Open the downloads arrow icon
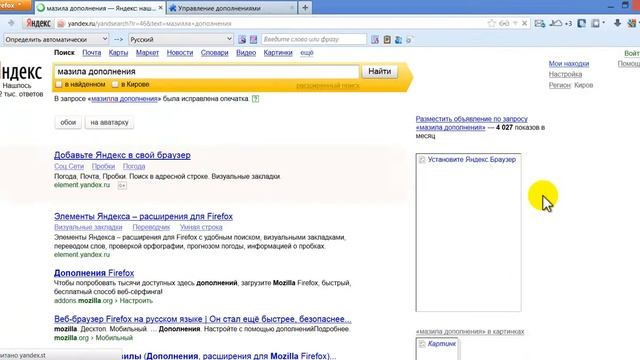 pos(617,23)
